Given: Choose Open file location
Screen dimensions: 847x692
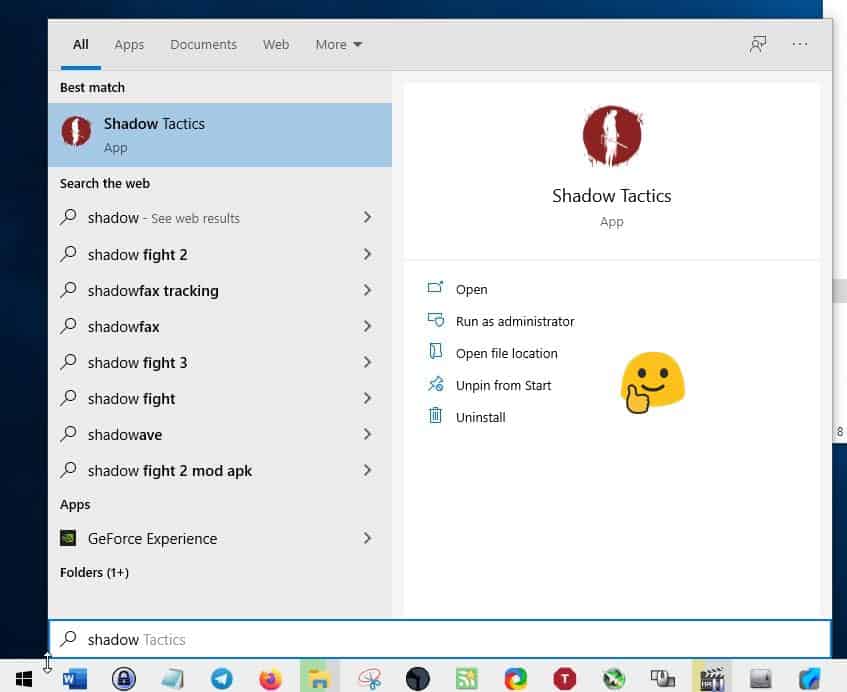Looking at the screenshot, I should coord(507,353).
